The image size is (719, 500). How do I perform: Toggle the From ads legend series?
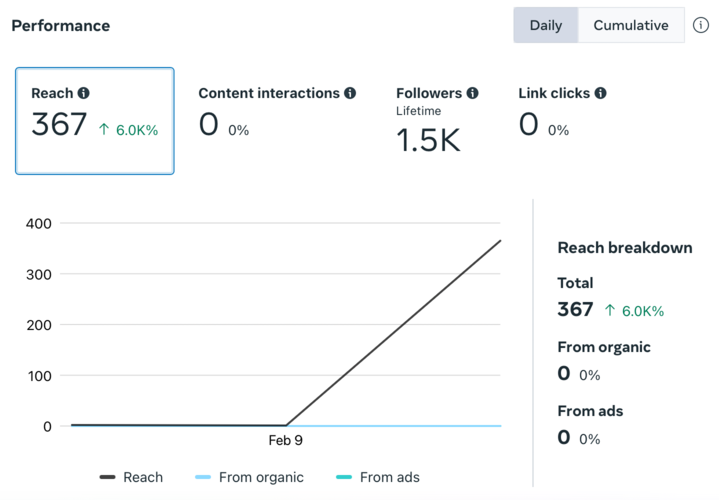[378, 477]
